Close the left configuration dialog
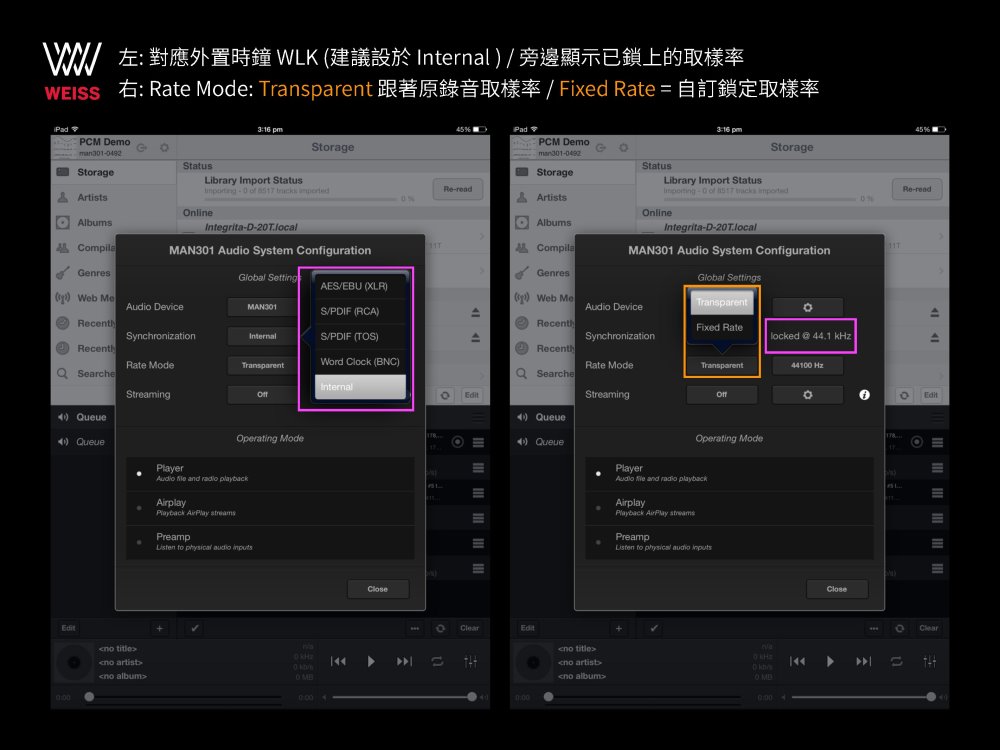 pyautogui.click(x=378, y=589)
